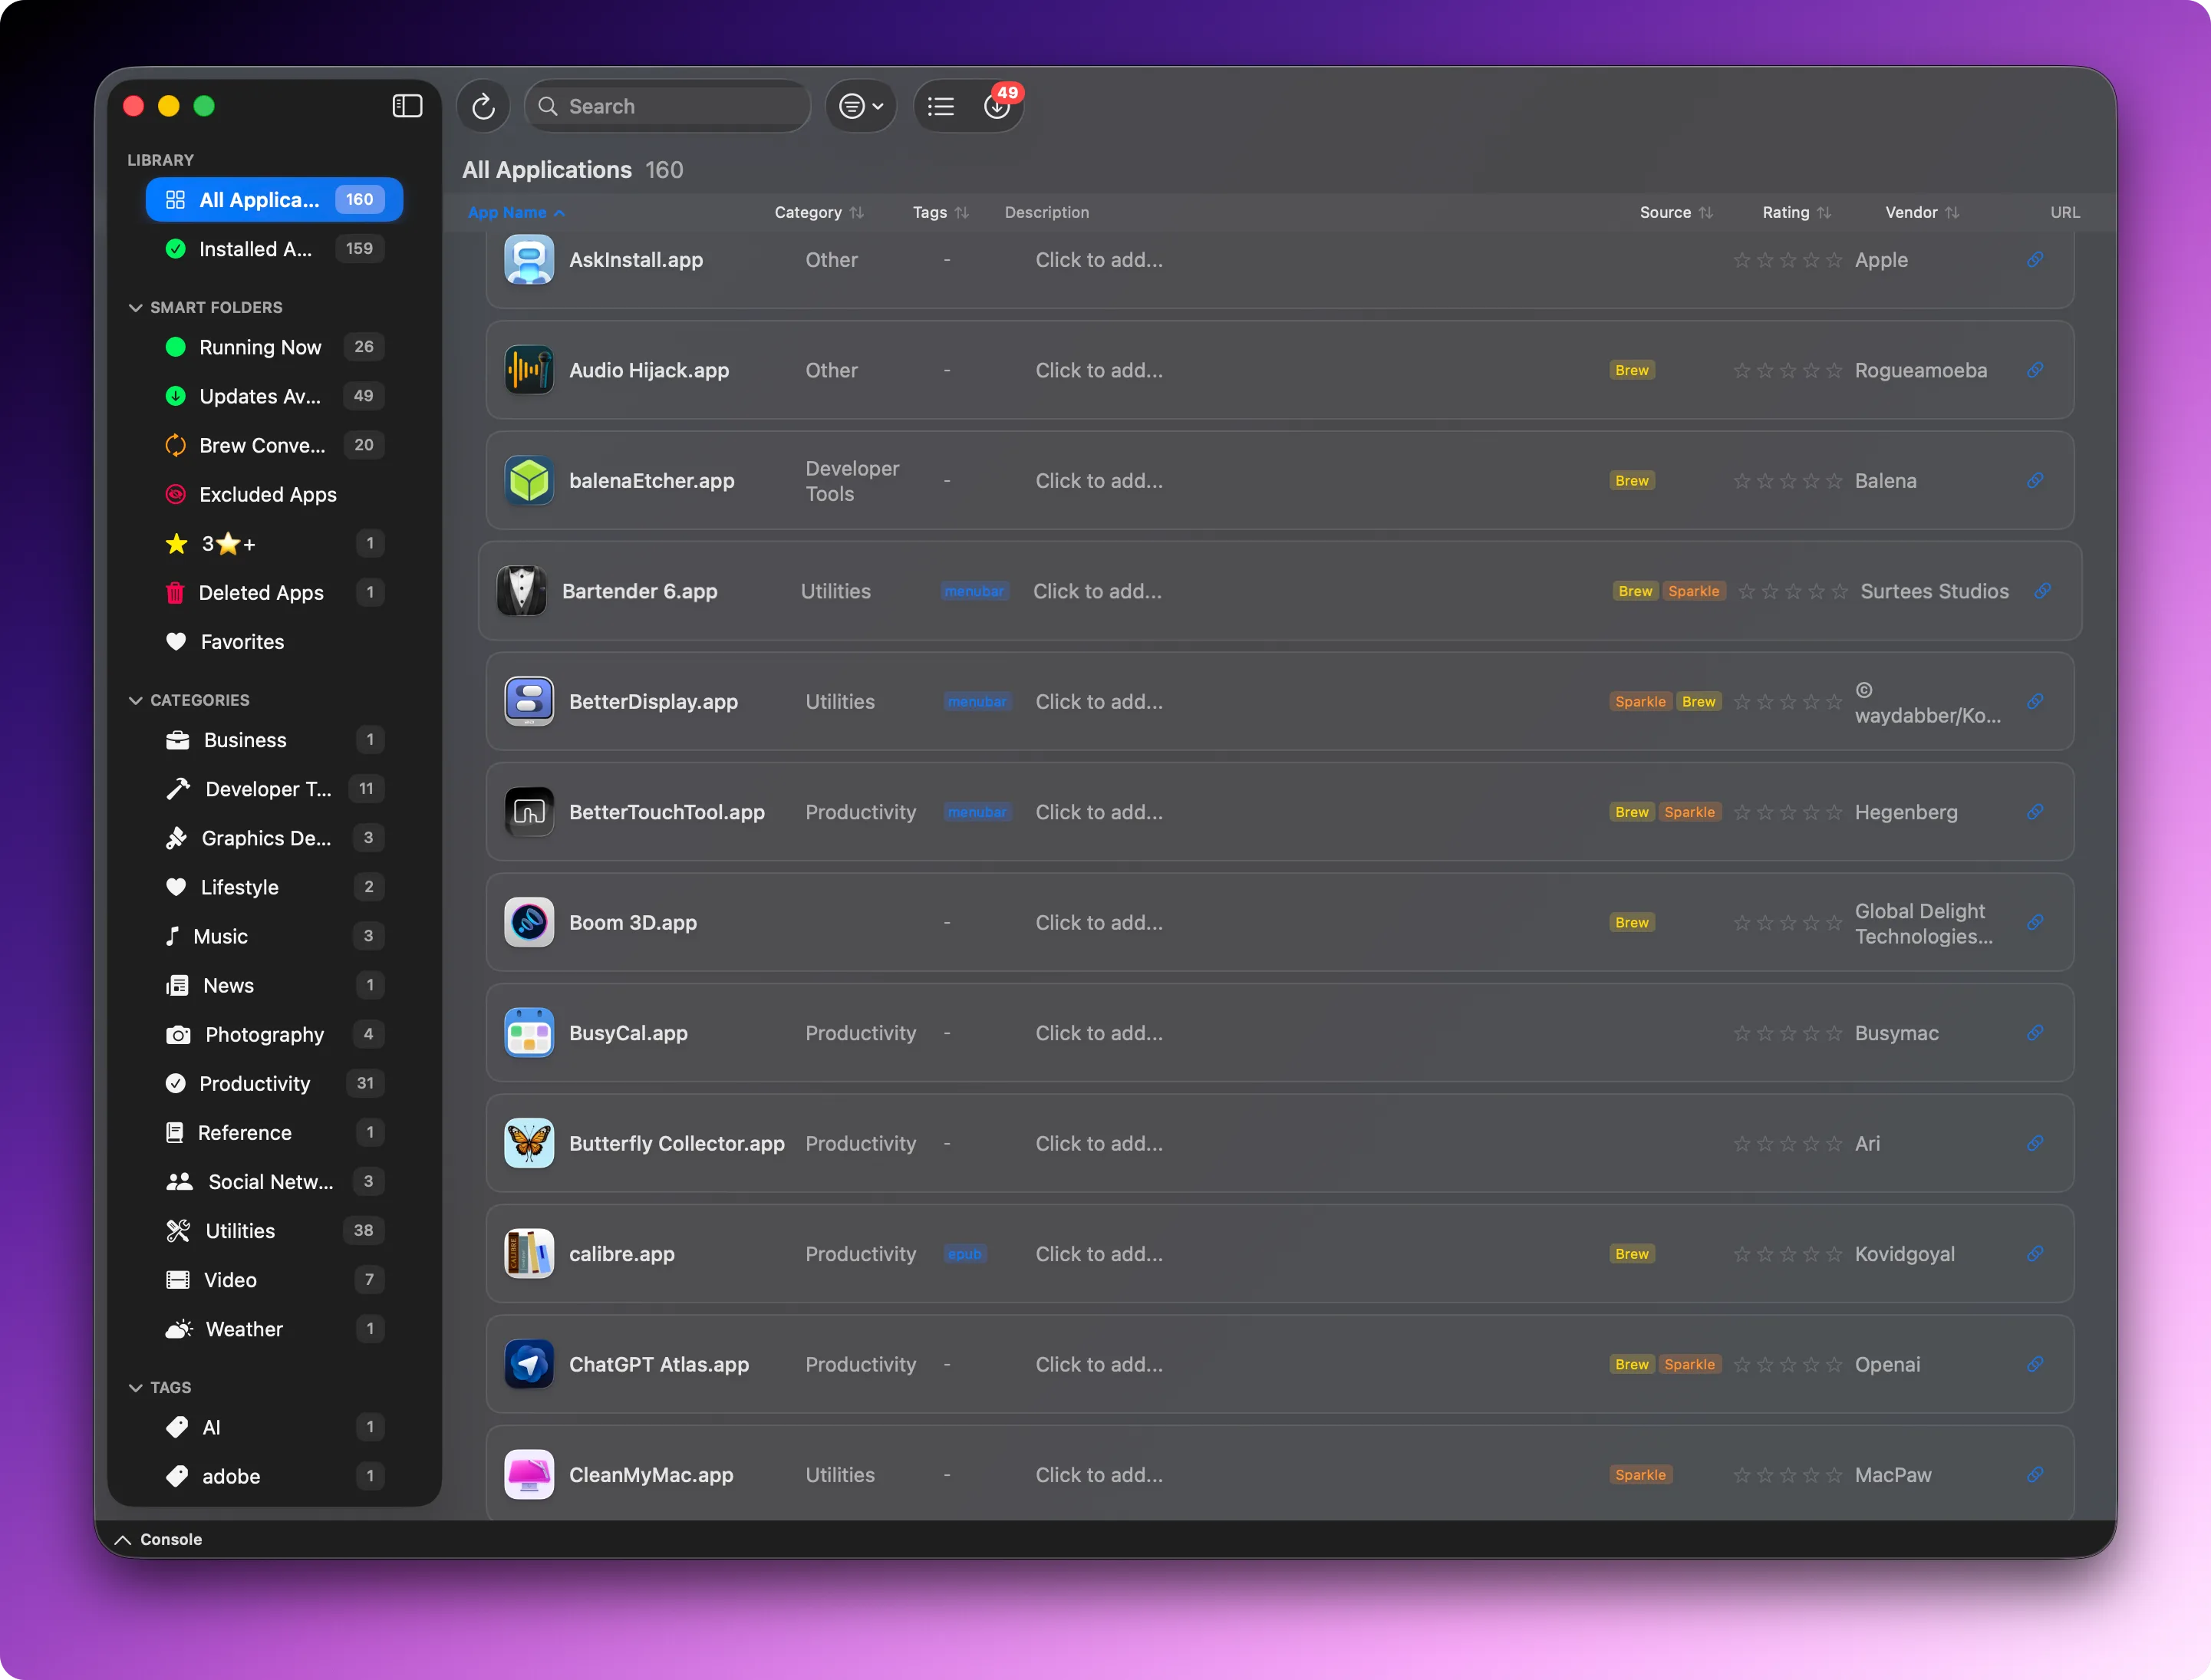The image size is (2211, 1680).
Task: Select the Reference category
Action: (274, 1132)
